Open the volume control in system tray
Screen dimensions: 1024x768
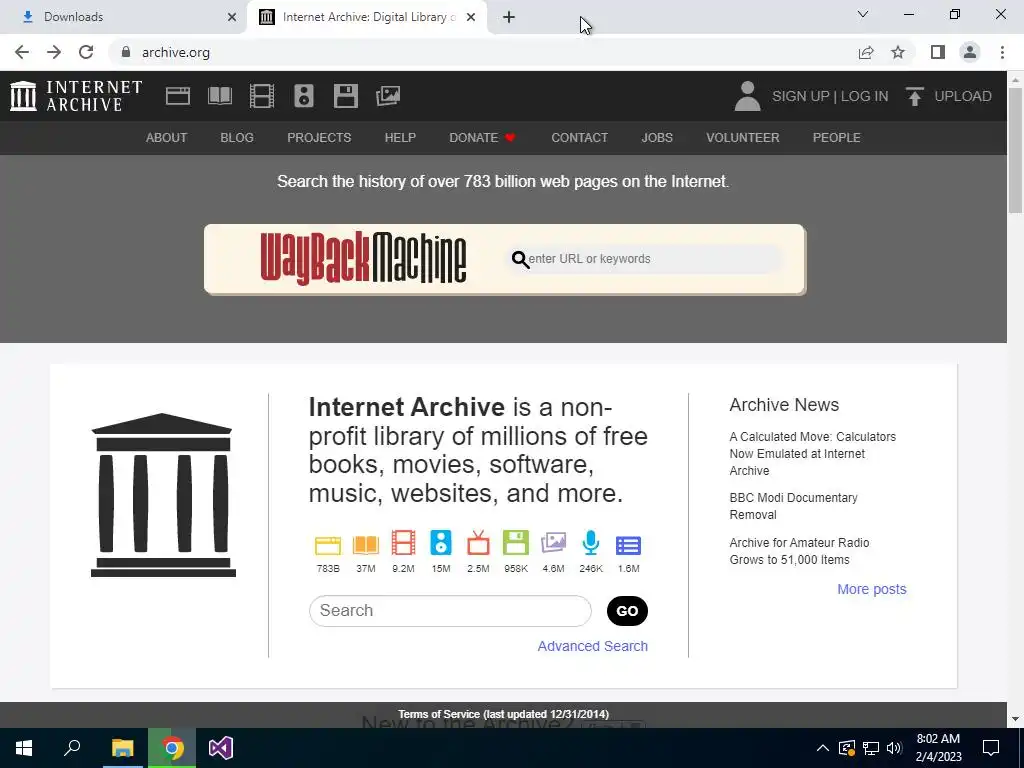click(x=894, y=748)
